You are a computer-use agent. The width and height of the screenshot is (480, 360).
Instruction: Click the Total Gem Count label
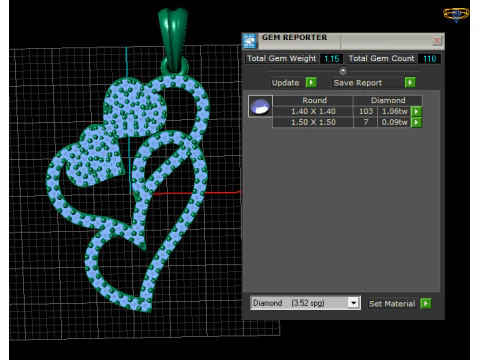click(x=381, y=59)
